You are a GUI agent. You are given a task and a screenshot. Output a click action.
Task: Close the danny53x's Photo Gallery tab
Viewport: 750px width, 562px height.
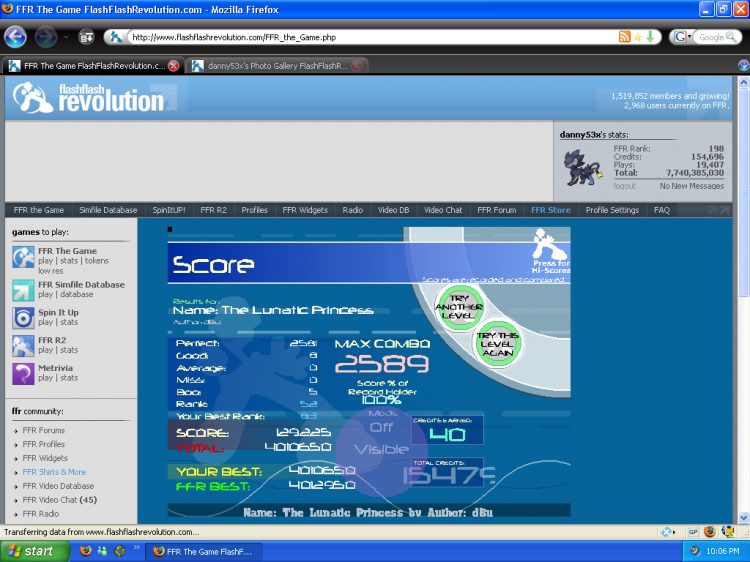coord(357,66)
